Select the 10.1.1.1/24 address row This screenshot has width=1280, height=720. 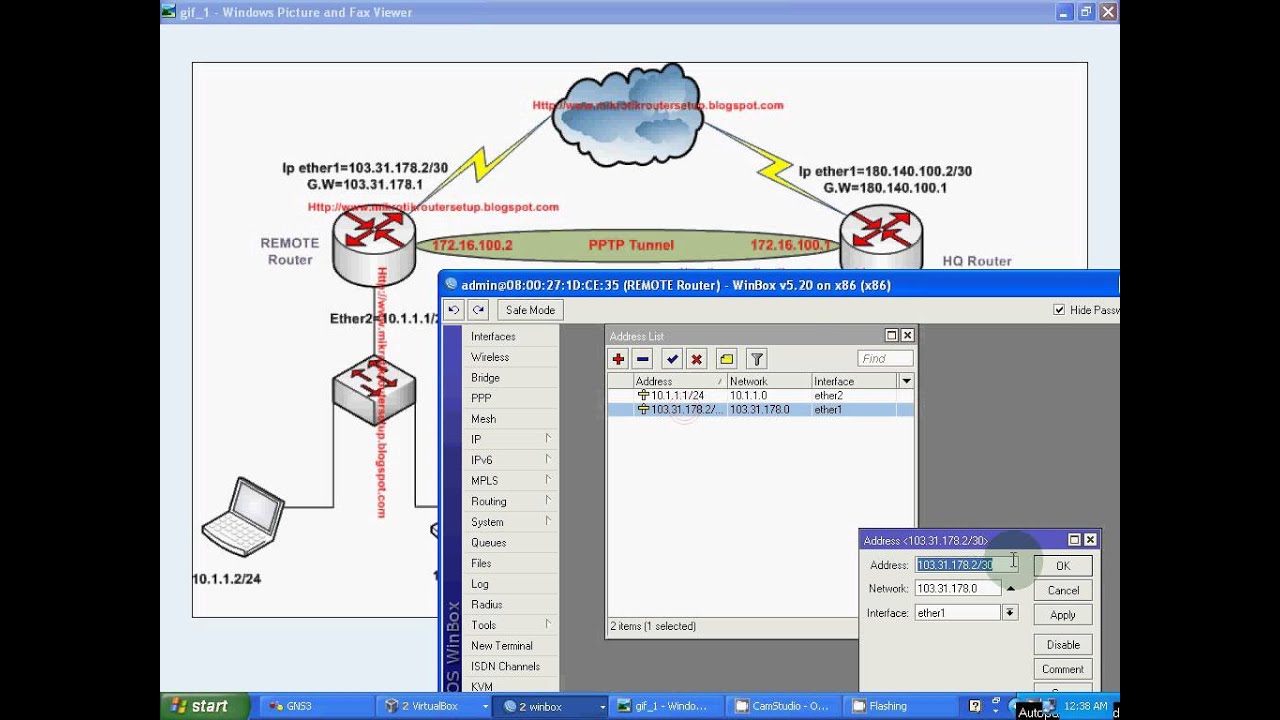click(760, 396)
